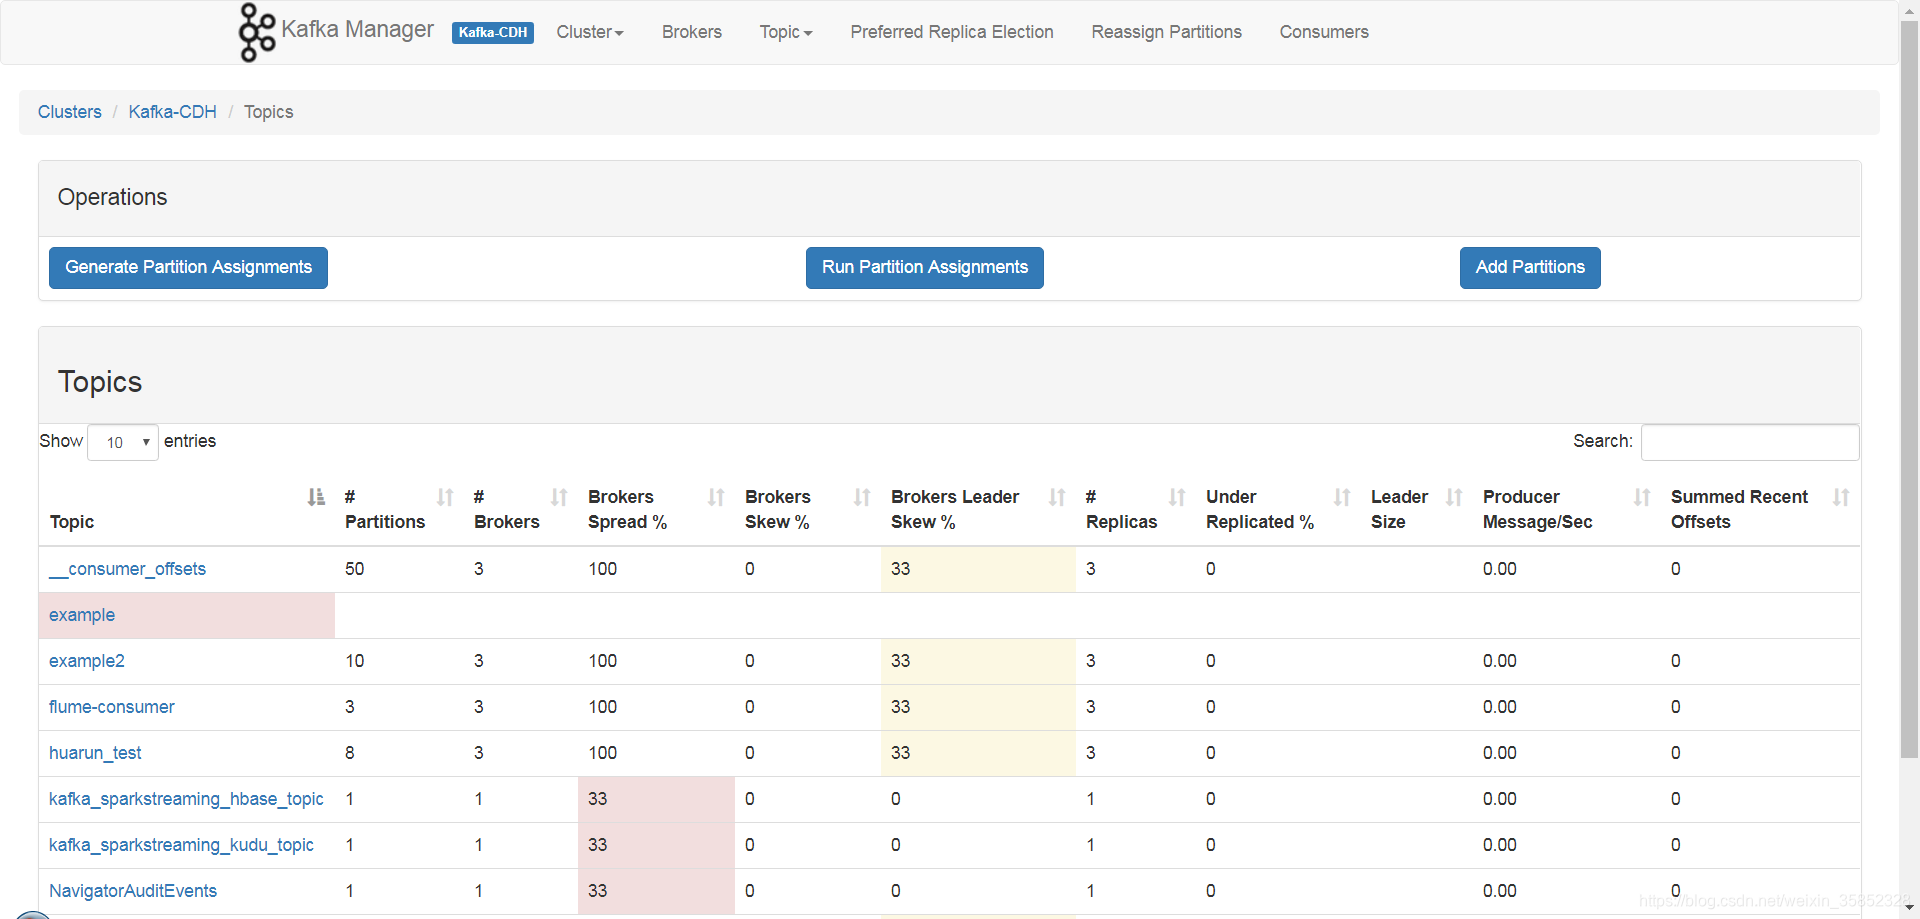1920x919 pixels.
Task: Sort by Producer Message/Sec icon
Action: point(1642,497)
